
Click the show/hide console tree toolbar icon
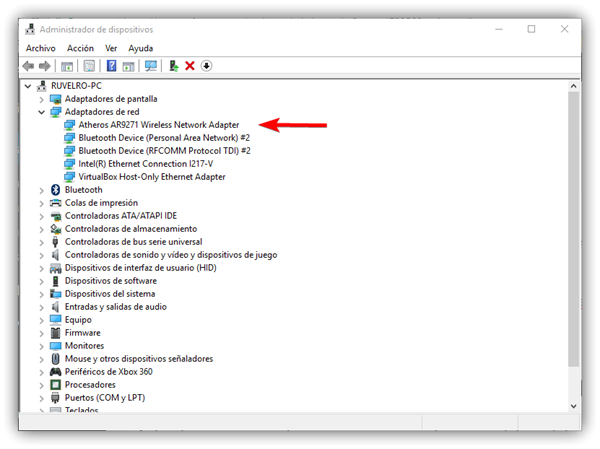click(67, 66)
